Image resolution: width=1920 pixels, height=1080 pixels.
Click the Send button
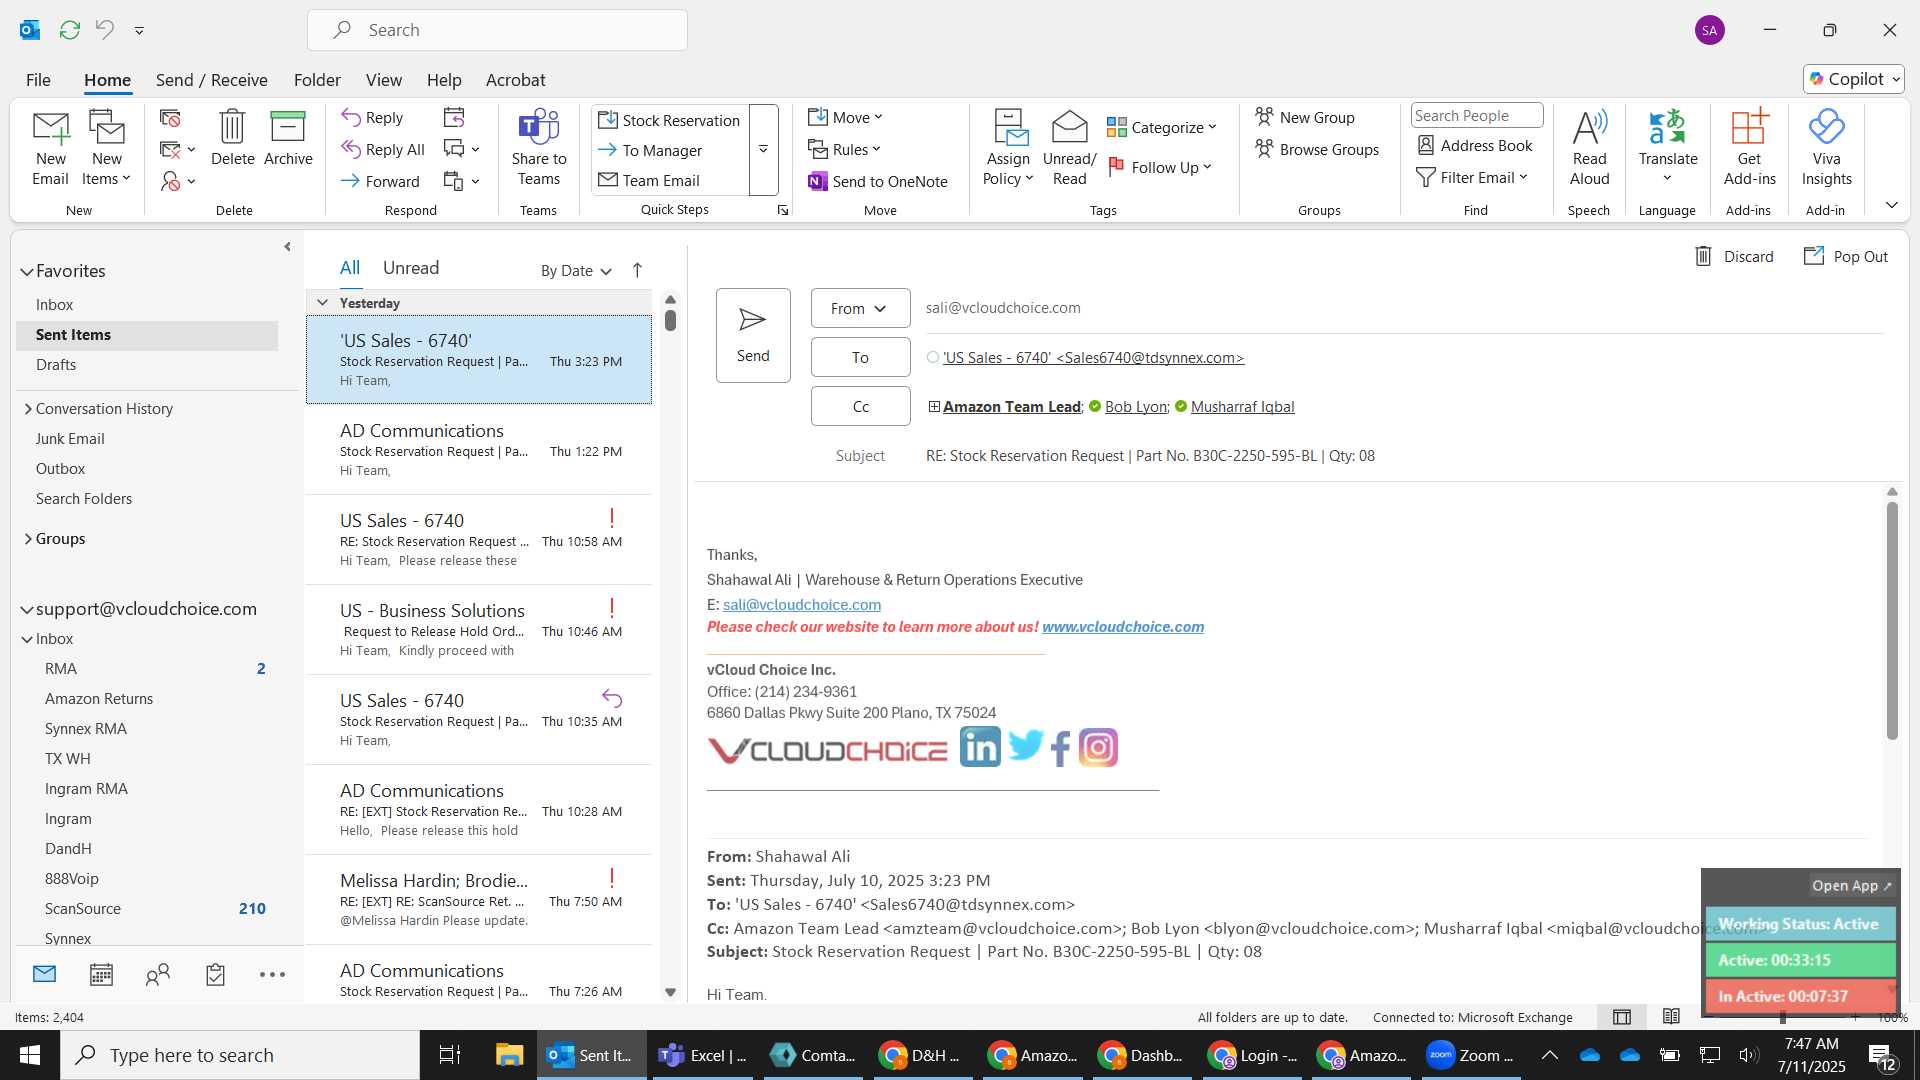coord(753,335)
